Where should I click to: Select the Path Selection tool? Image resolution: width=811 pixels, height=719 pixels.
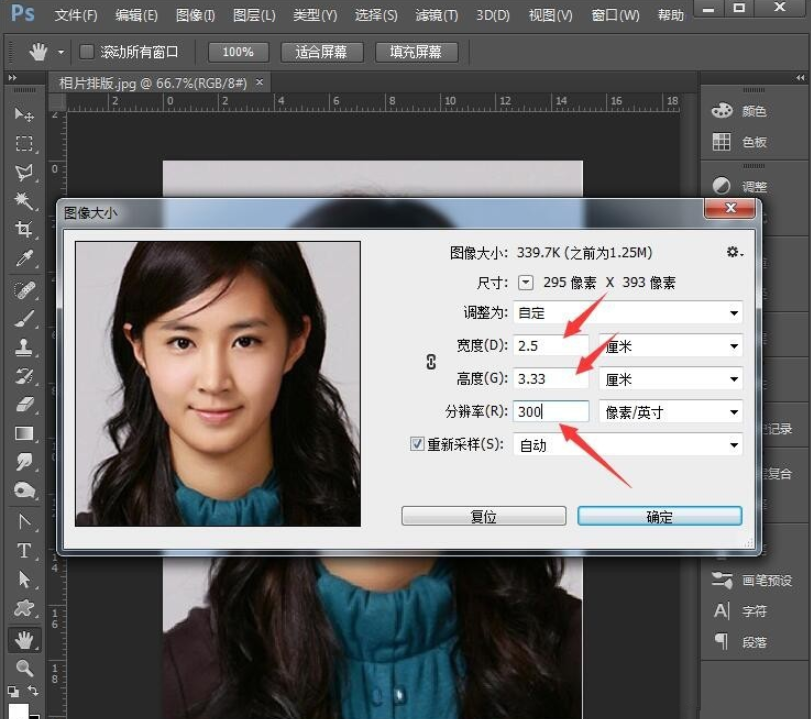tap(24, 579)
